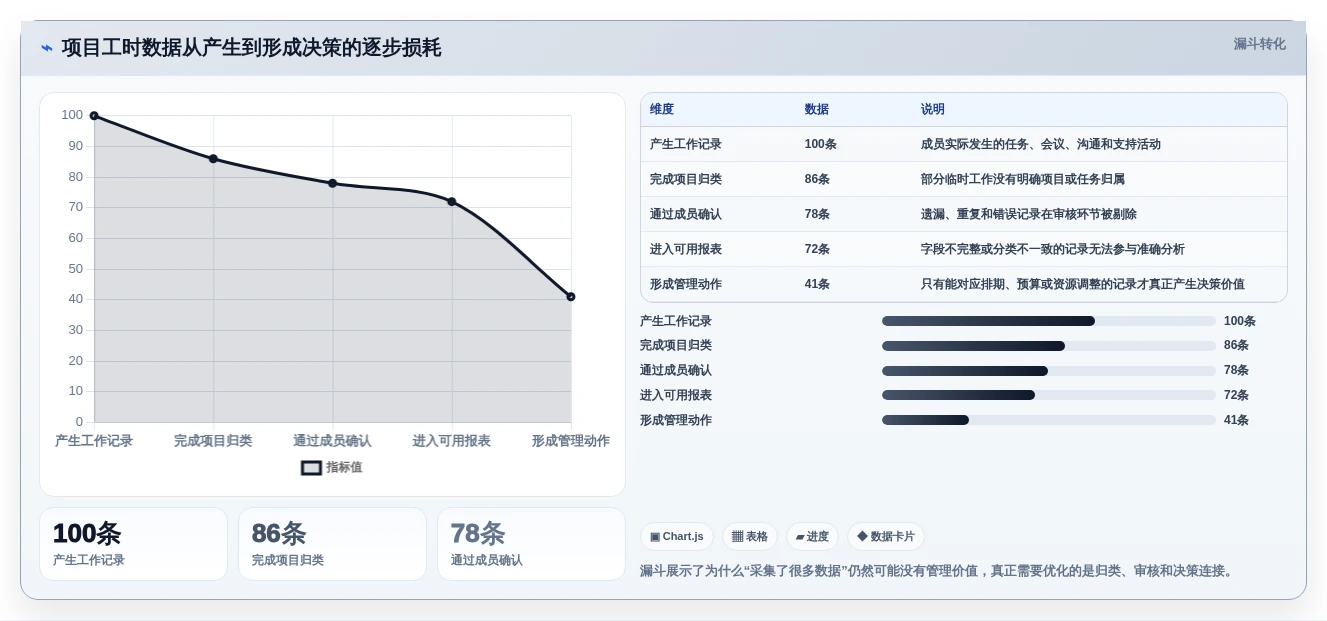The height and width of the screenshot is (621, 1327).
Task: Click the x-axis label 产生工作记录
Action: (x=94, y=441)
